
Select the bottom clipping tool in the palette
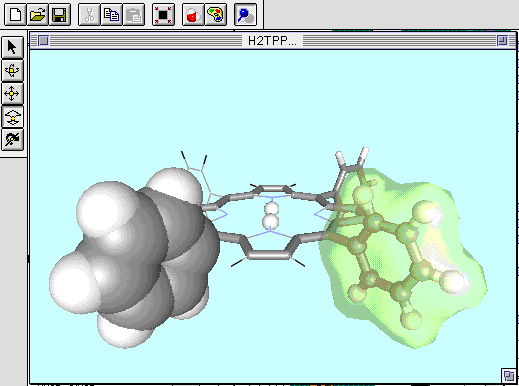12,139
